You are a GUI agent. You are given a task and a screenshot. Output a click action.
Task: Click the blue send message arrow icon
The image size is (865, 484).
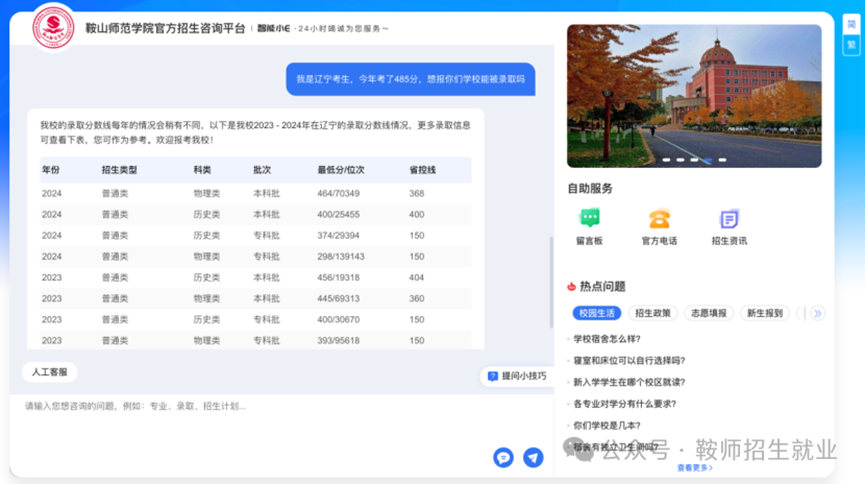[x=534, y=457]
